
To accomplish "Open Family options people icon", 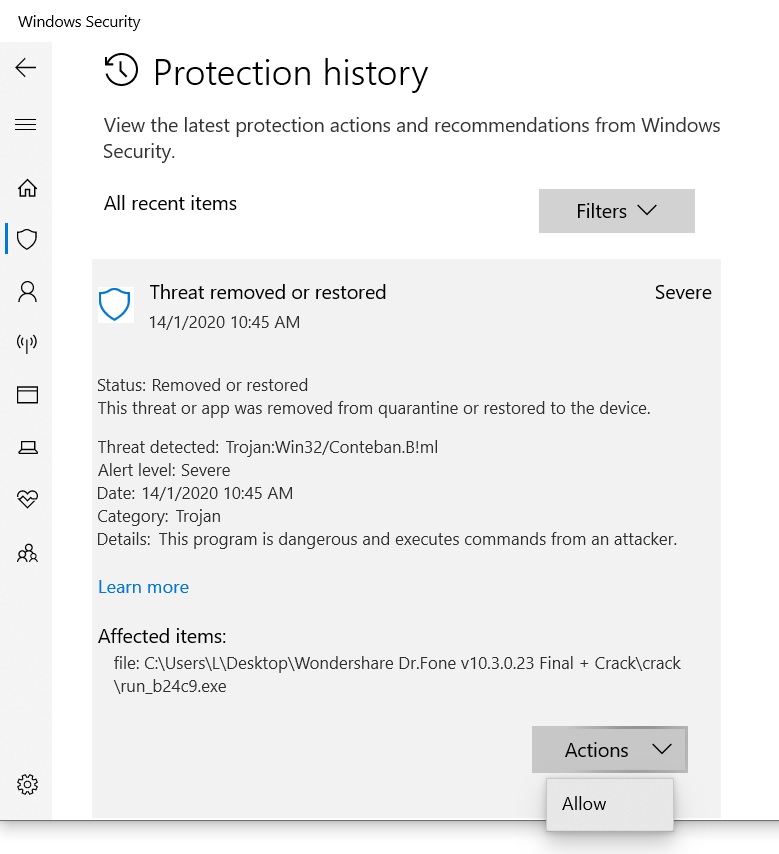I will pos(27,553).
